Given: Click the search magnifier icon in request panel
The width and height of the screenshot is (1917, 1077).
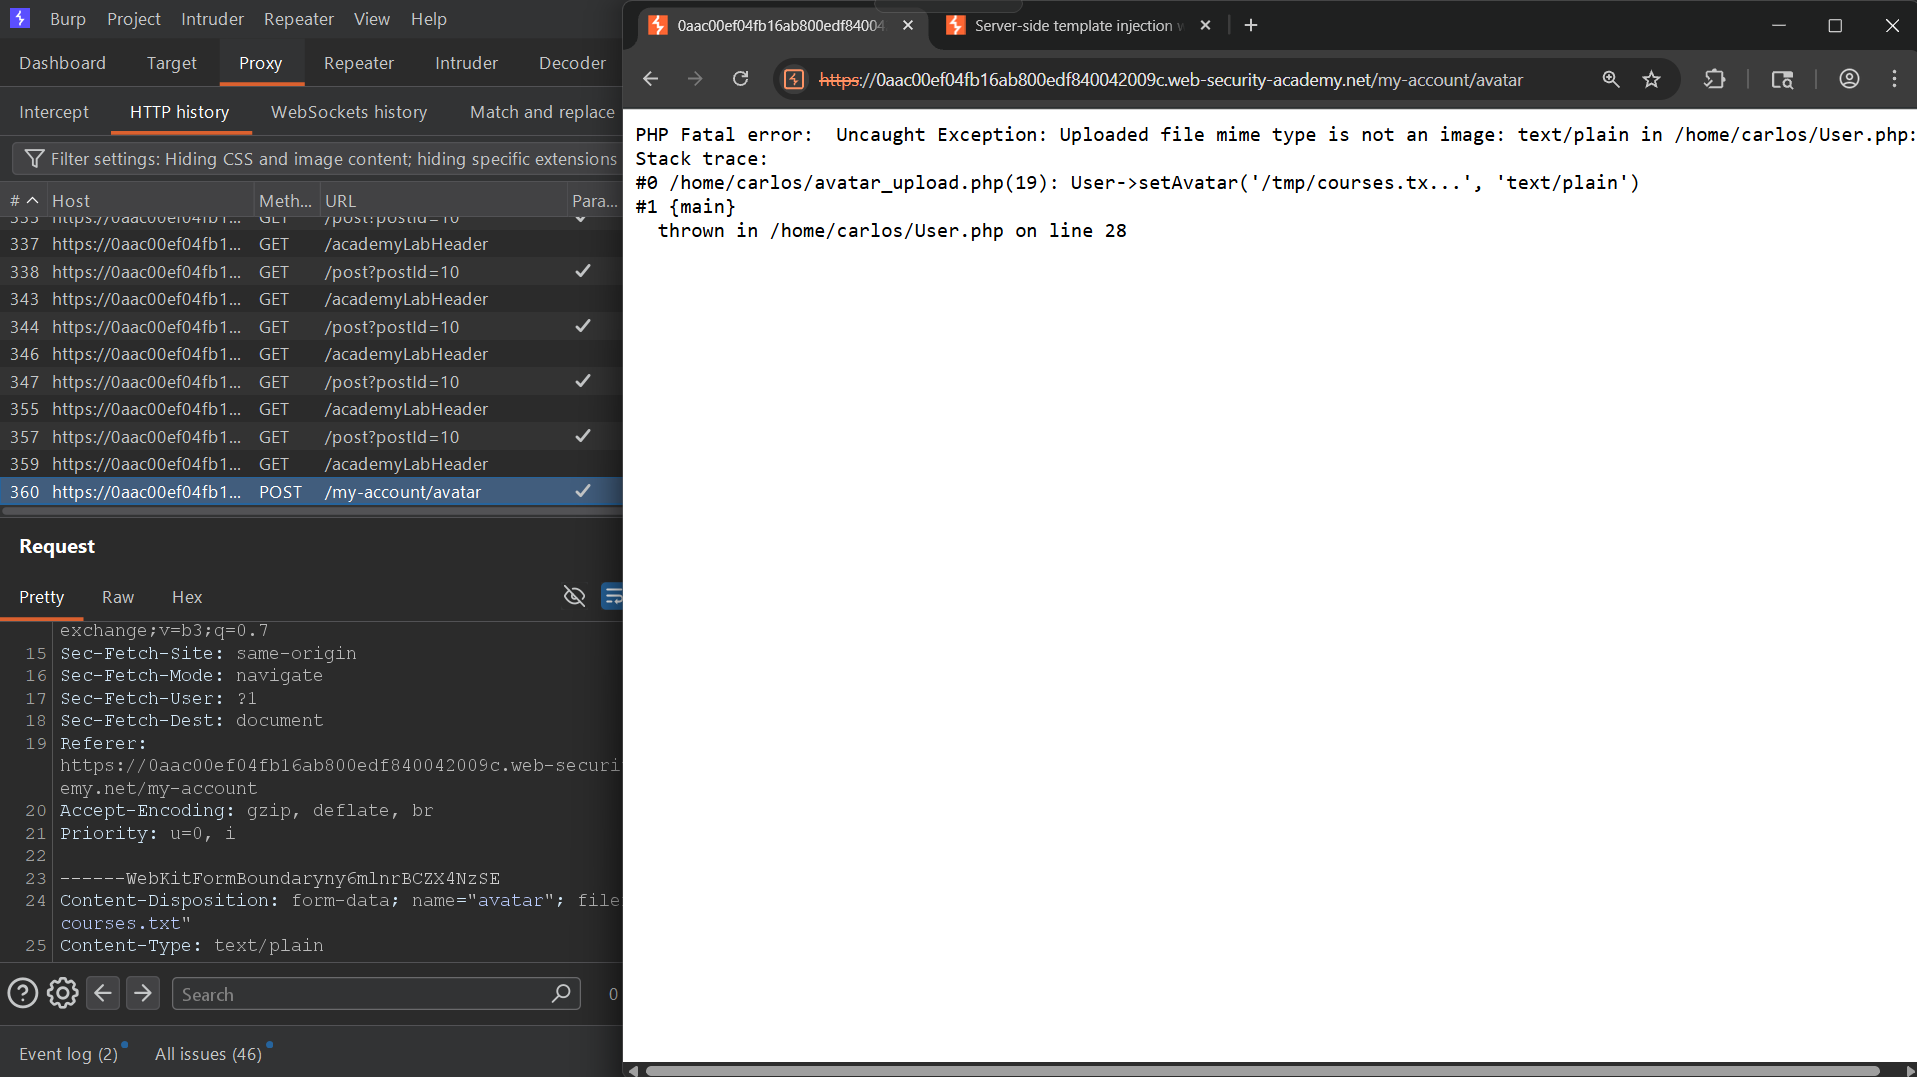Looking at the screenshot, I should [562, 993].
